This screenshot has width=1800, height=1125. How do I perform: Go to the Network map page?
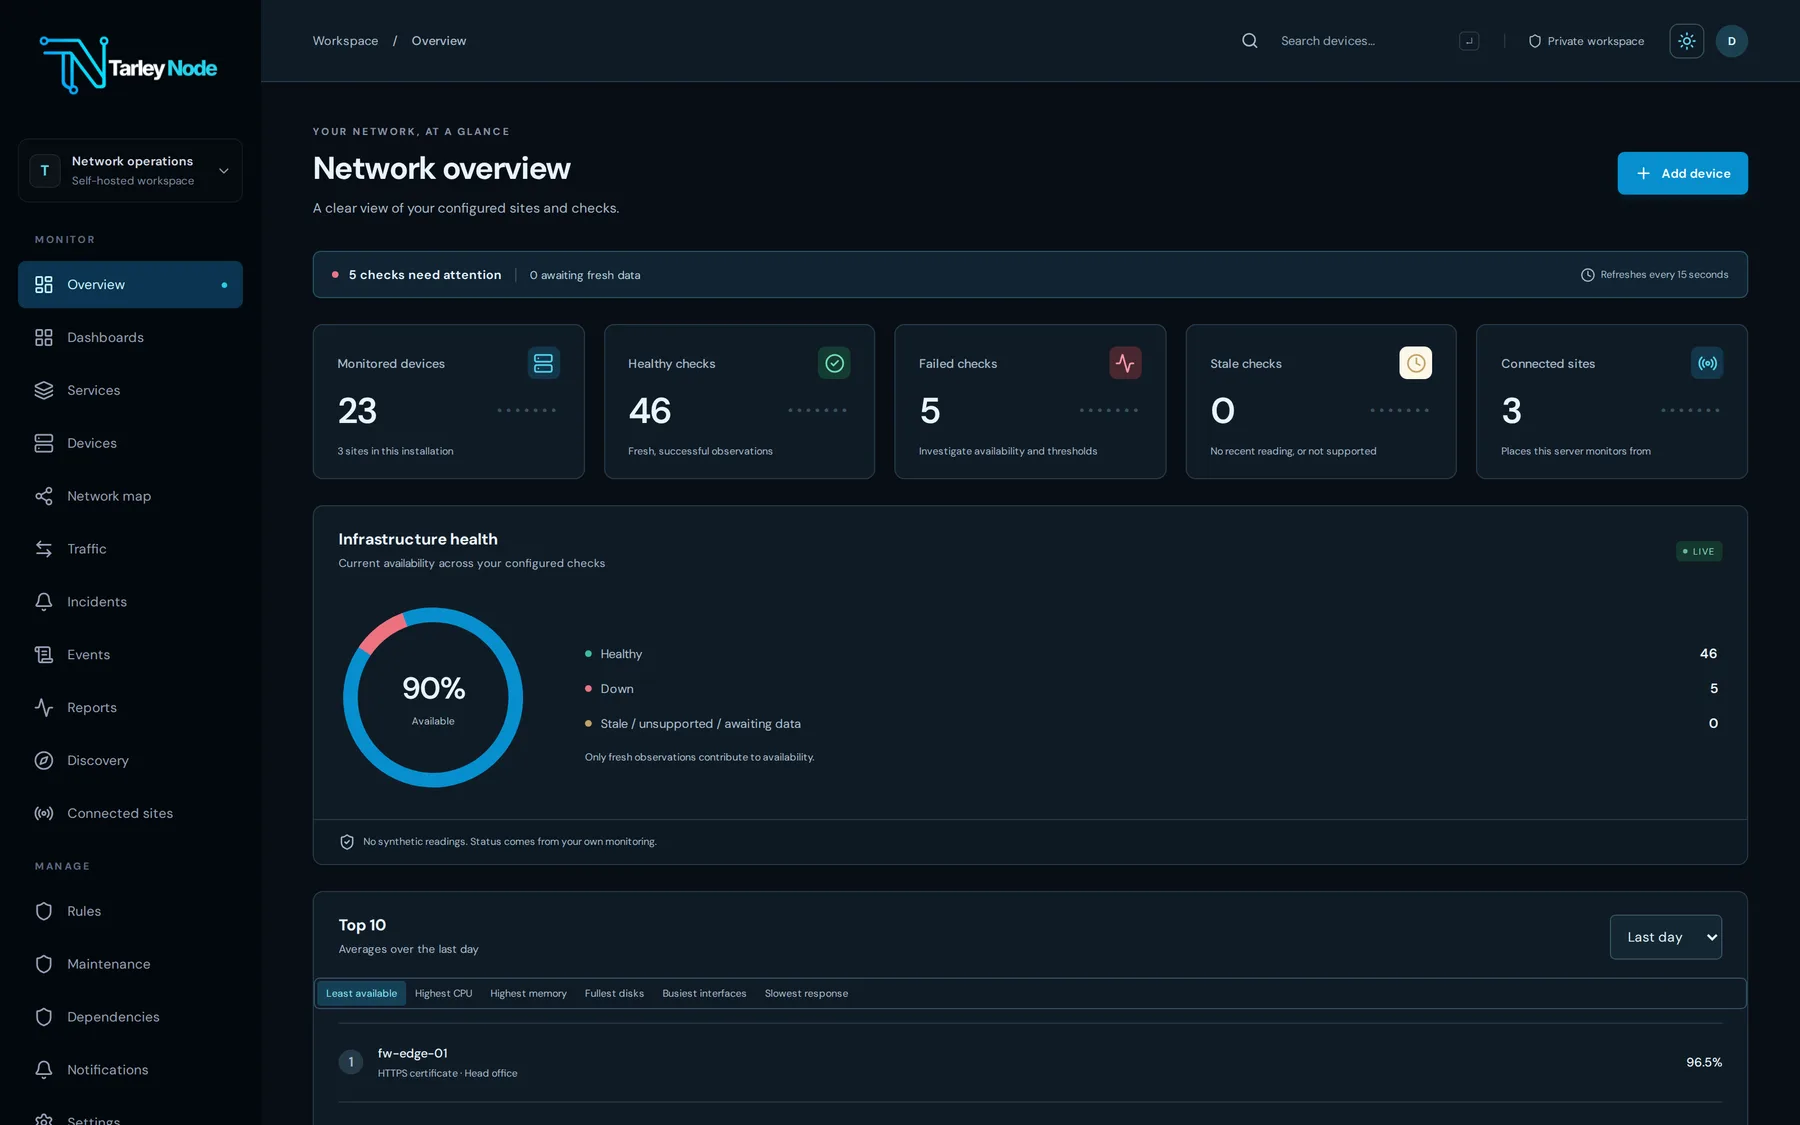[130, 497]
